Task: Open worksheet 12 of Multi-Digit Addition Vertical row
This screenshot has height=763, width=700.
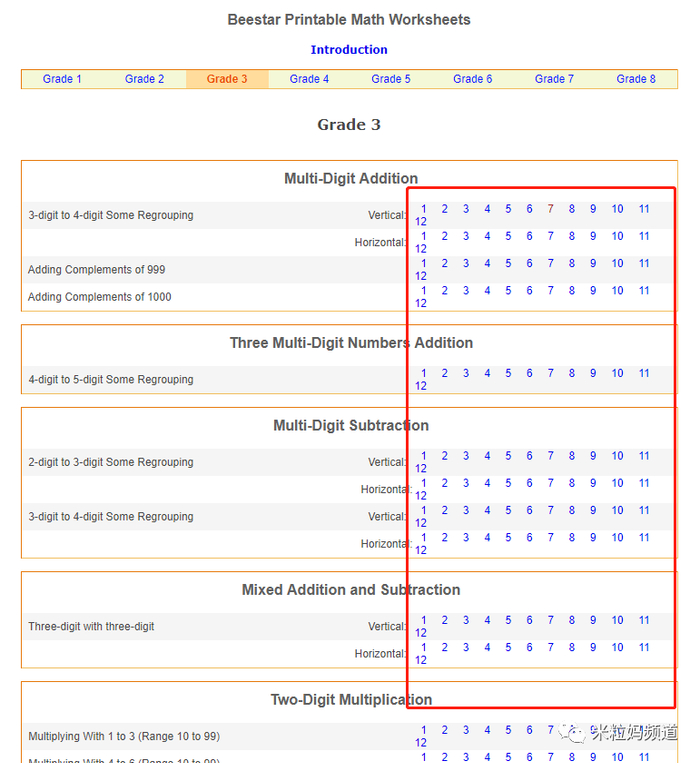Action: tap(421, 221)
